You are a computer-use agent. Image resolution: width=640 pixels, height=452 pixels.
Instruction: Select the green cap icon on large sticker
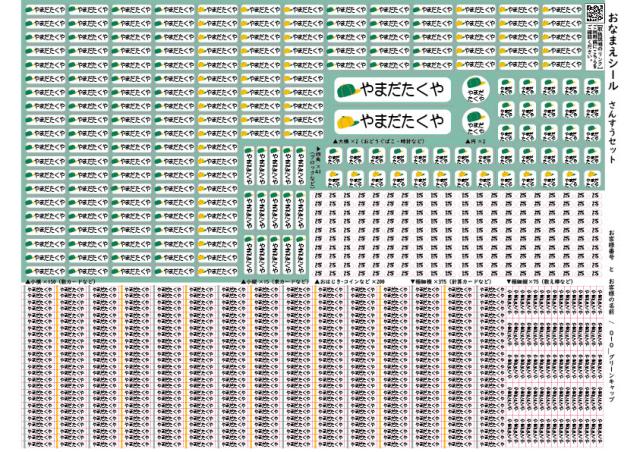pyautogui.click(x=347, y=92)
